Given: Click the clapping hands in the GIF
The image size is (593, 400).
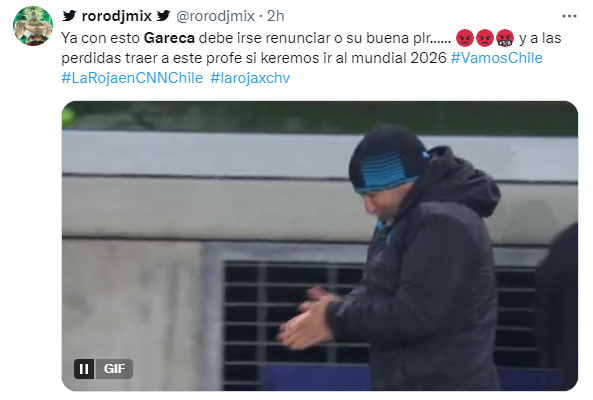Looking at the screenshot, I should click(306, 319).
